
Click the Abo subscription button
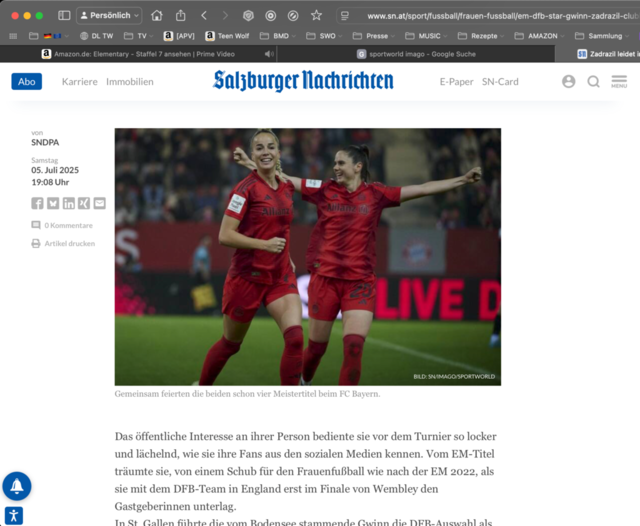point(27,82)
